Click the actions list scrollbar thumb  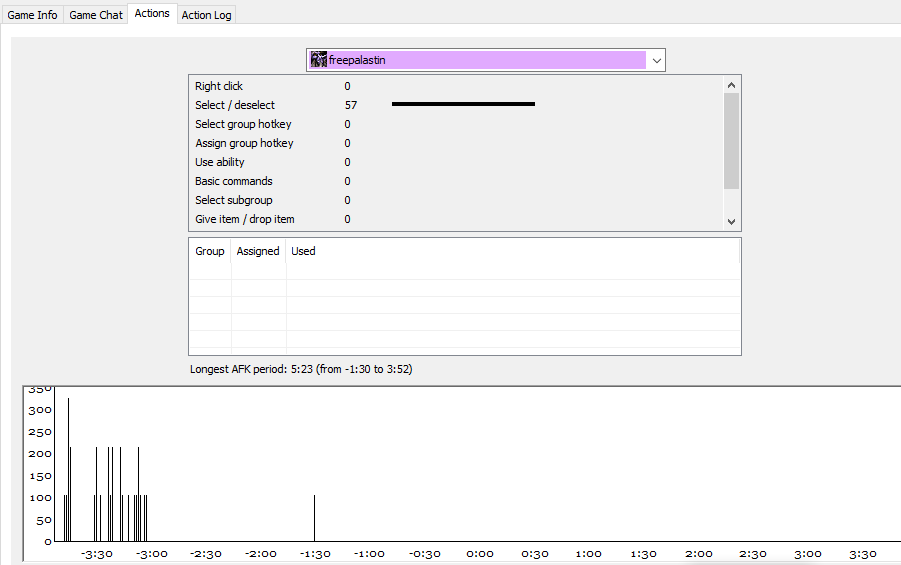[x=731, y=141]
